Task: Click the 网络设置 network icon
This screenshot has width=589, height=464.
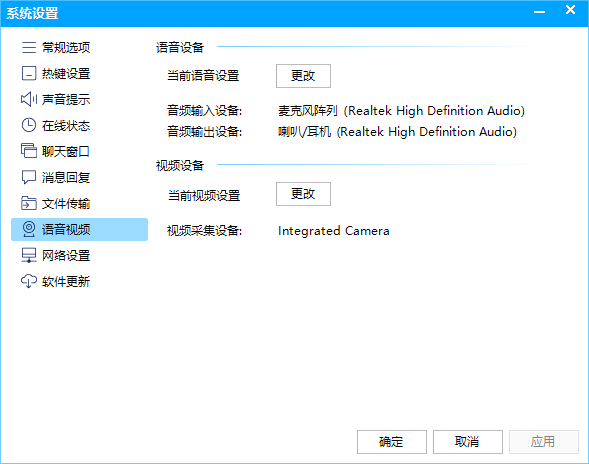Action: [29, 255]
